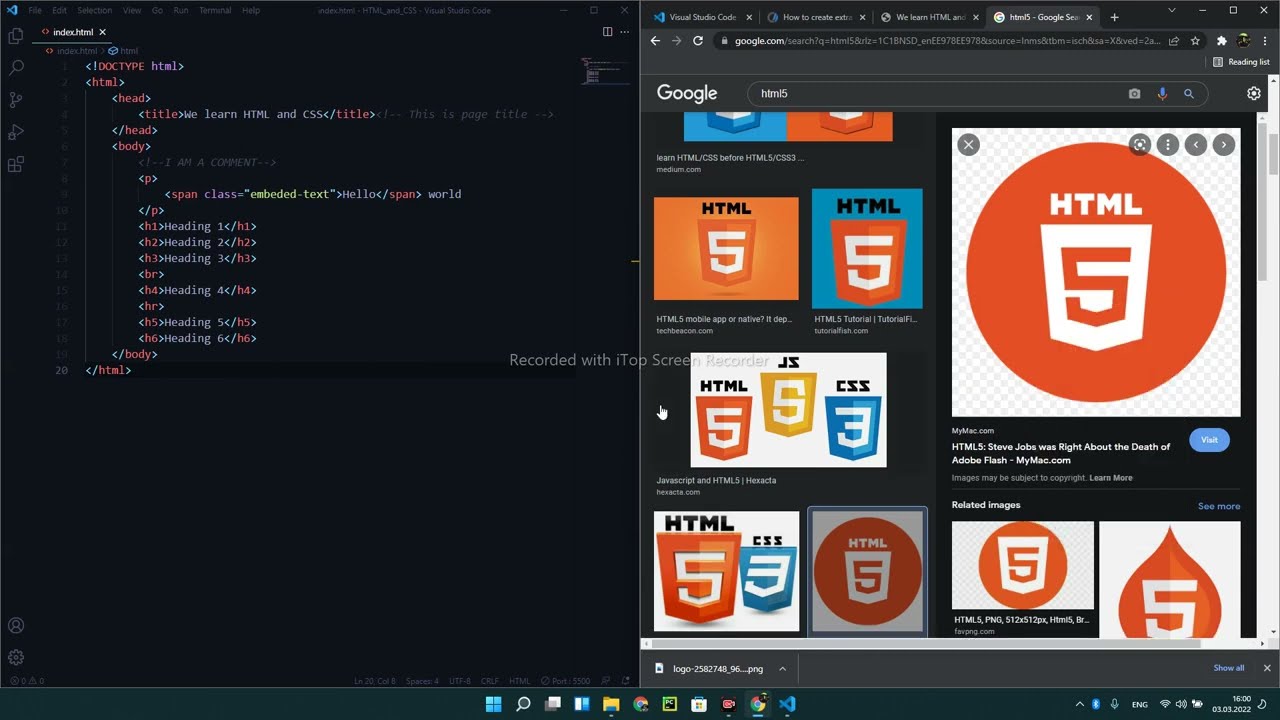
Task: Open the Source Control view in VS Code
Action: pyautogui.click(x=16, y=100)
